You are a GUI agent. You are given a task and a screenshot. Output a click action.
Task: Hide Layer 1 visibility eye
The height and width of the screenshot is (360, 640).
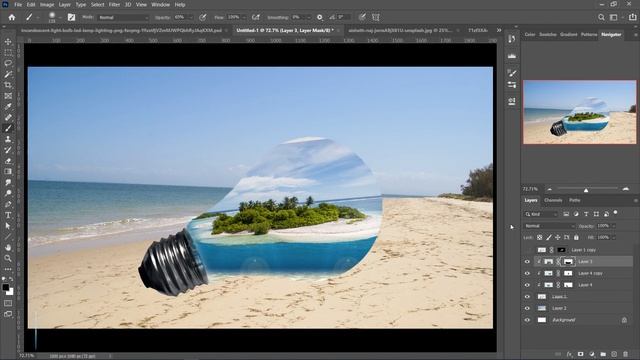(x=527, y=297)
